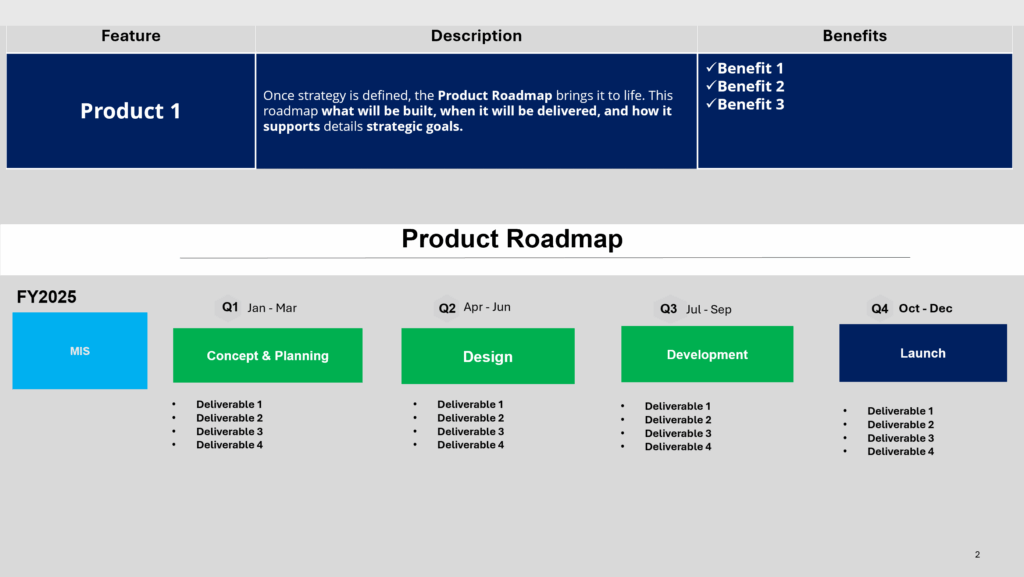Screen dimensions: 1024x577
Task: Click the Q1 quarter badge
Action: (230, 308)
